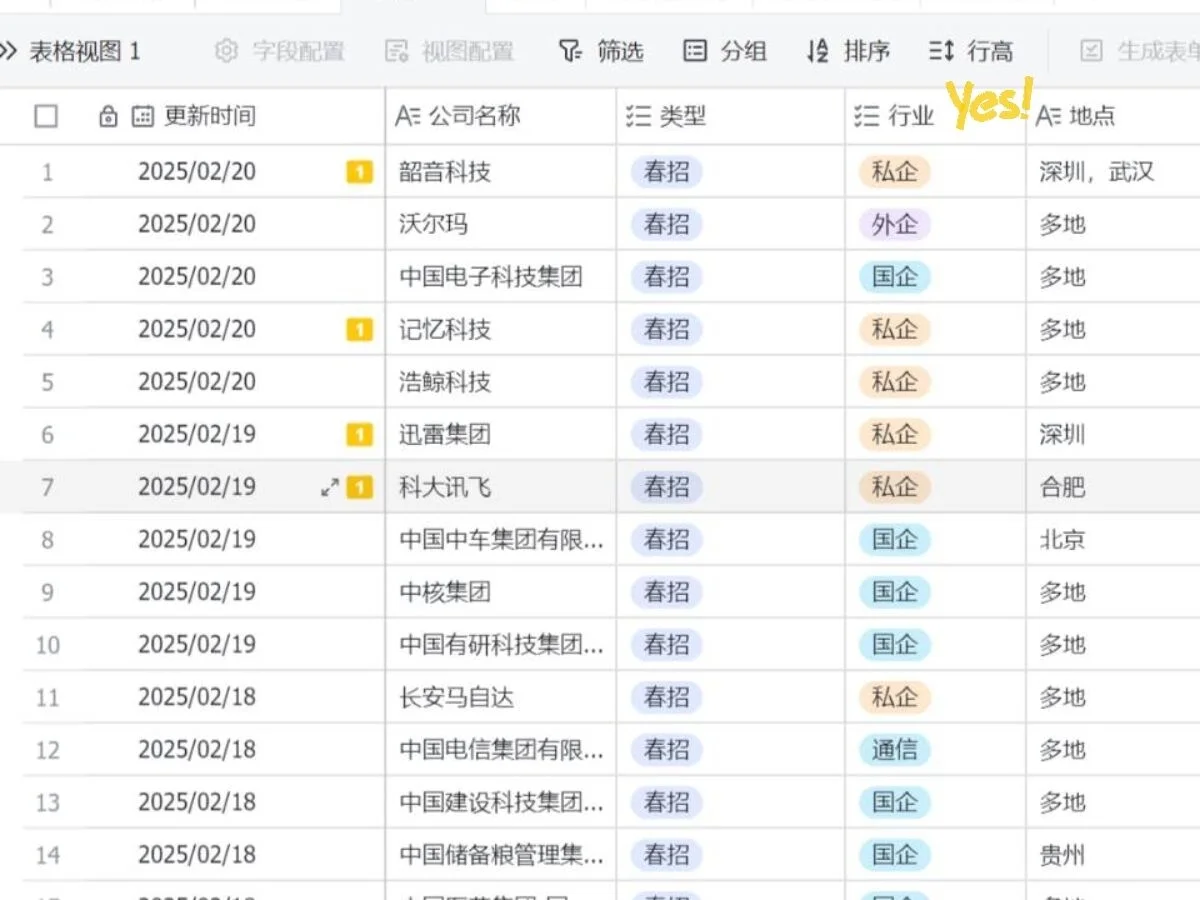
Task: Open comment badge on 迅雷集团 row
Action: pos(359,434)
